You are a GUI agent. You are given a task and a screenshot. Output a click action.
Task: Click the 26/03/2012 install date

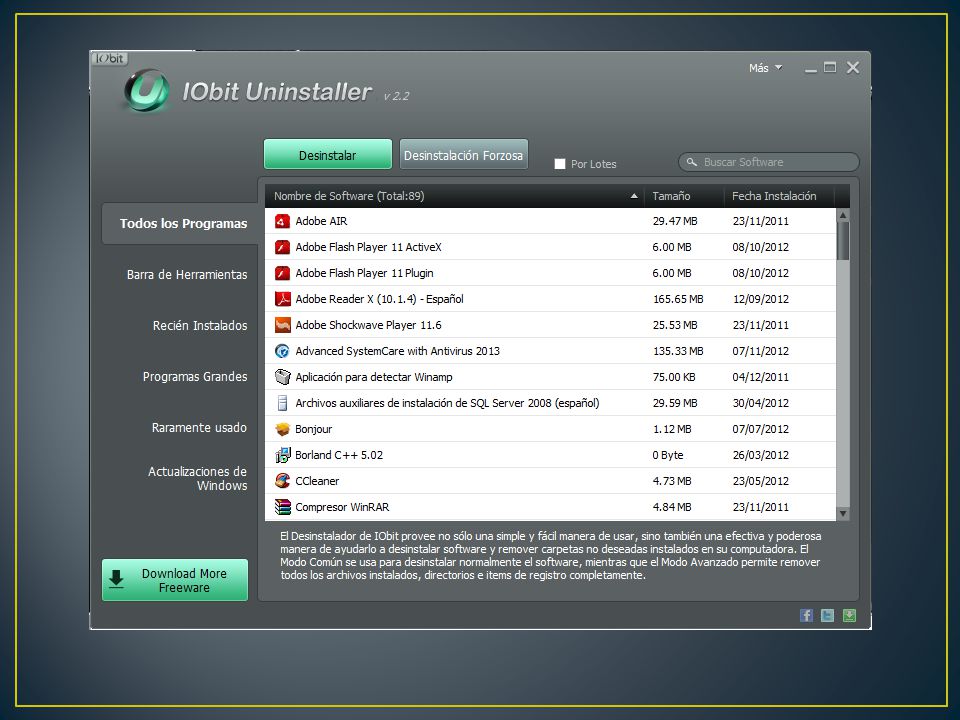pos(760,456)
